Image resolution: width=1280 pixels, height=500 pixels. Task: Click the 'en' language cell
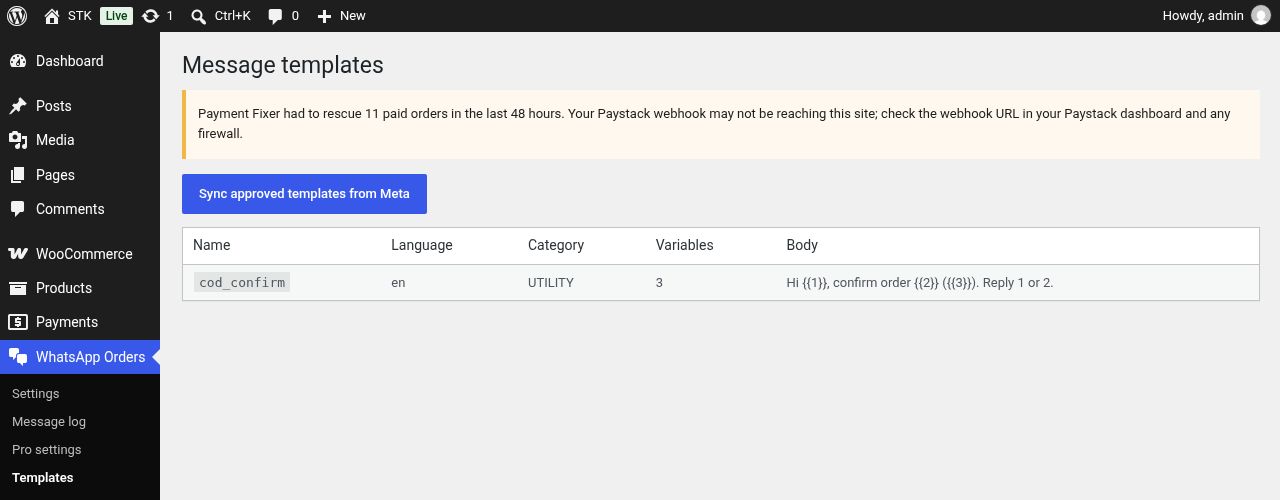[398, 283]
